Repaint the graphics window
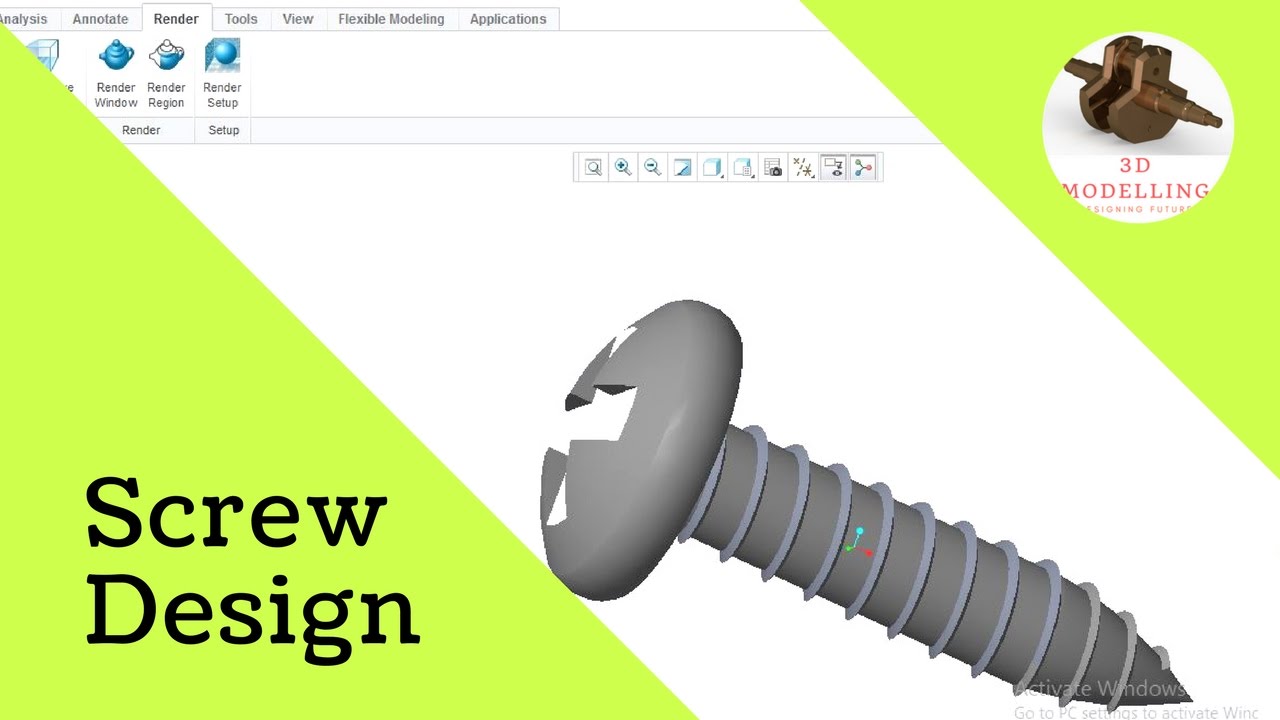 pyautogui.click(x=683, y=168)
